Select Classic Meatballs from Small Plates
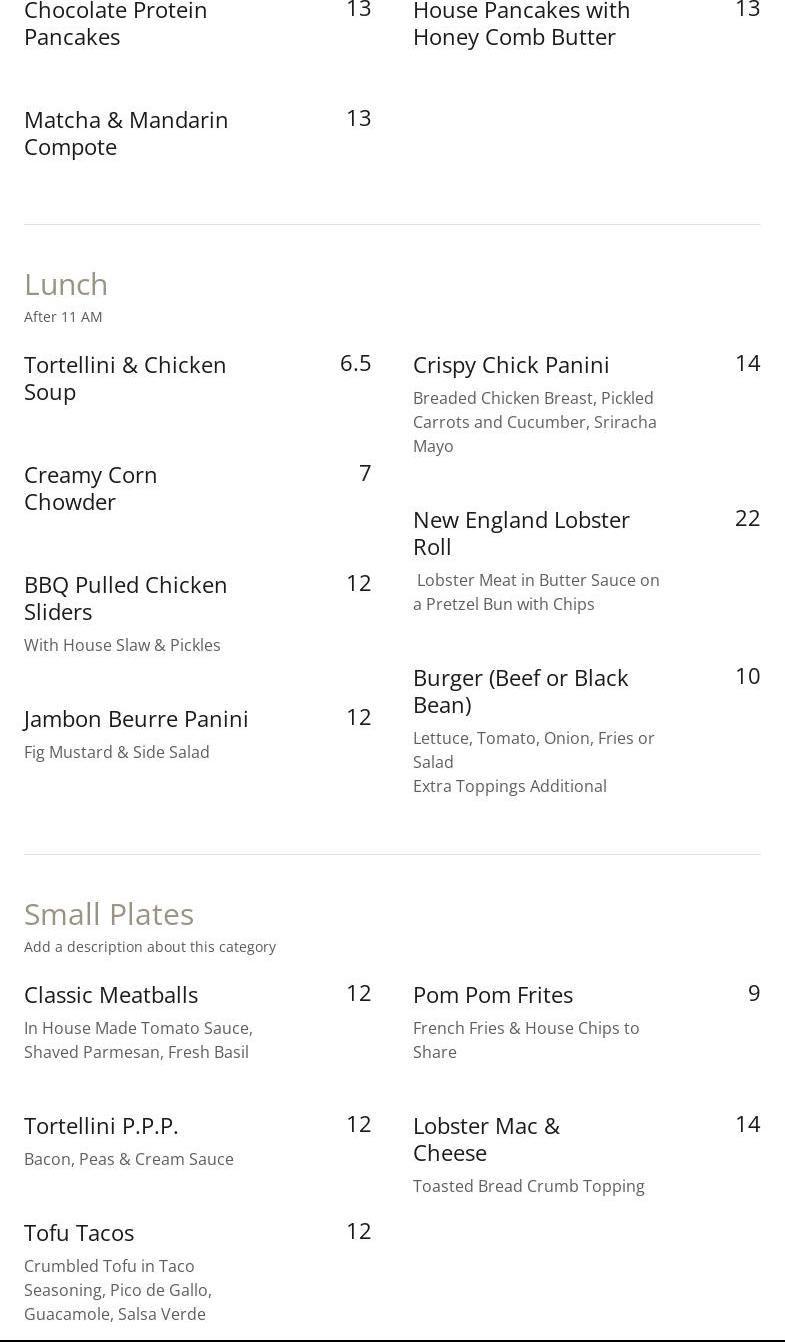This screenshot has height=1342, width=785. point(111,995)
